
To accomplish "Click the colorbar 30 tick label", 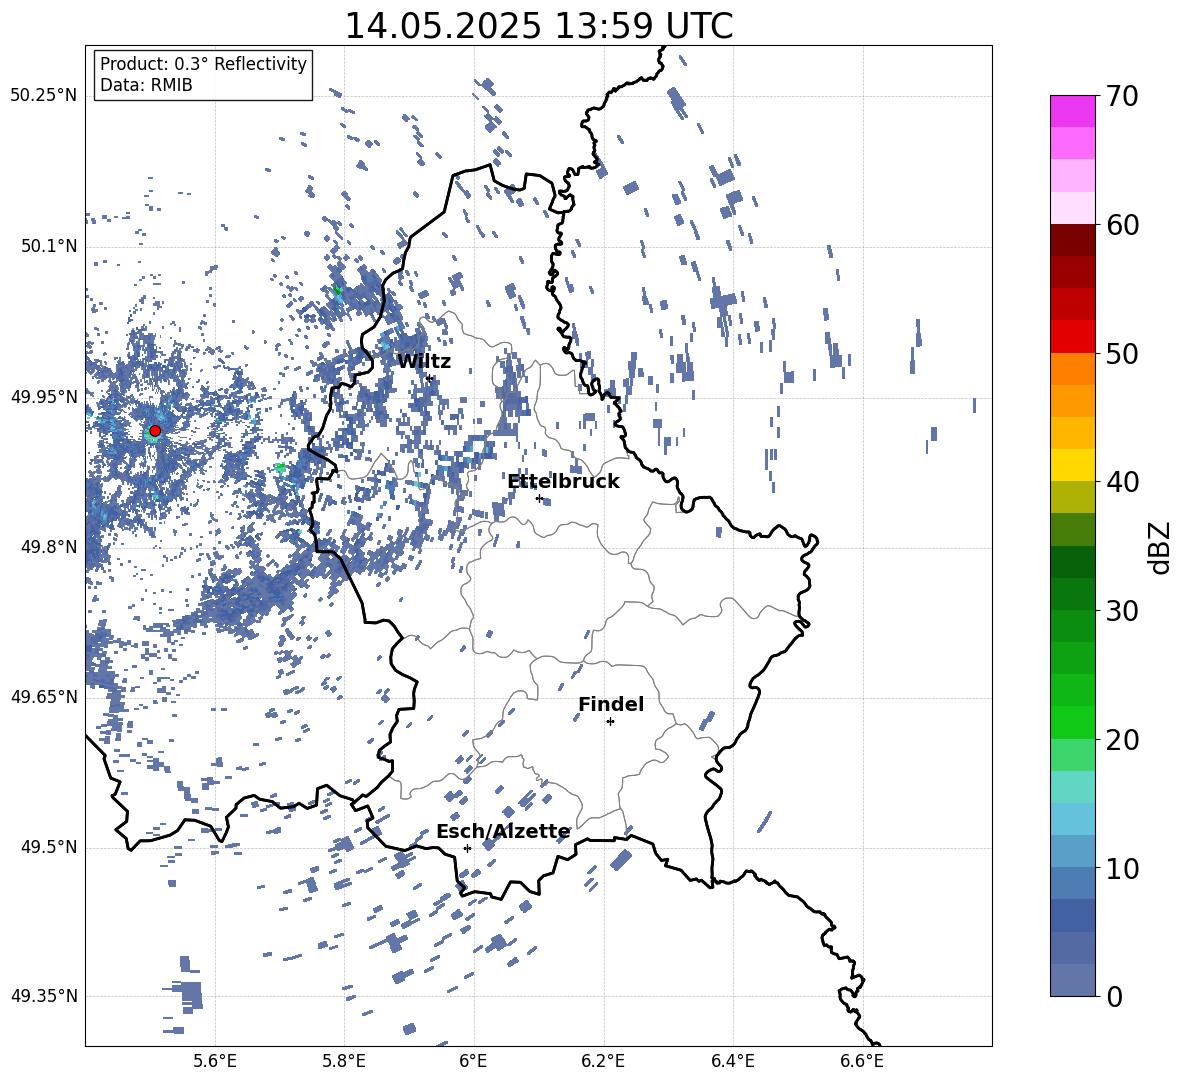I will click(x=1123, y=610).
